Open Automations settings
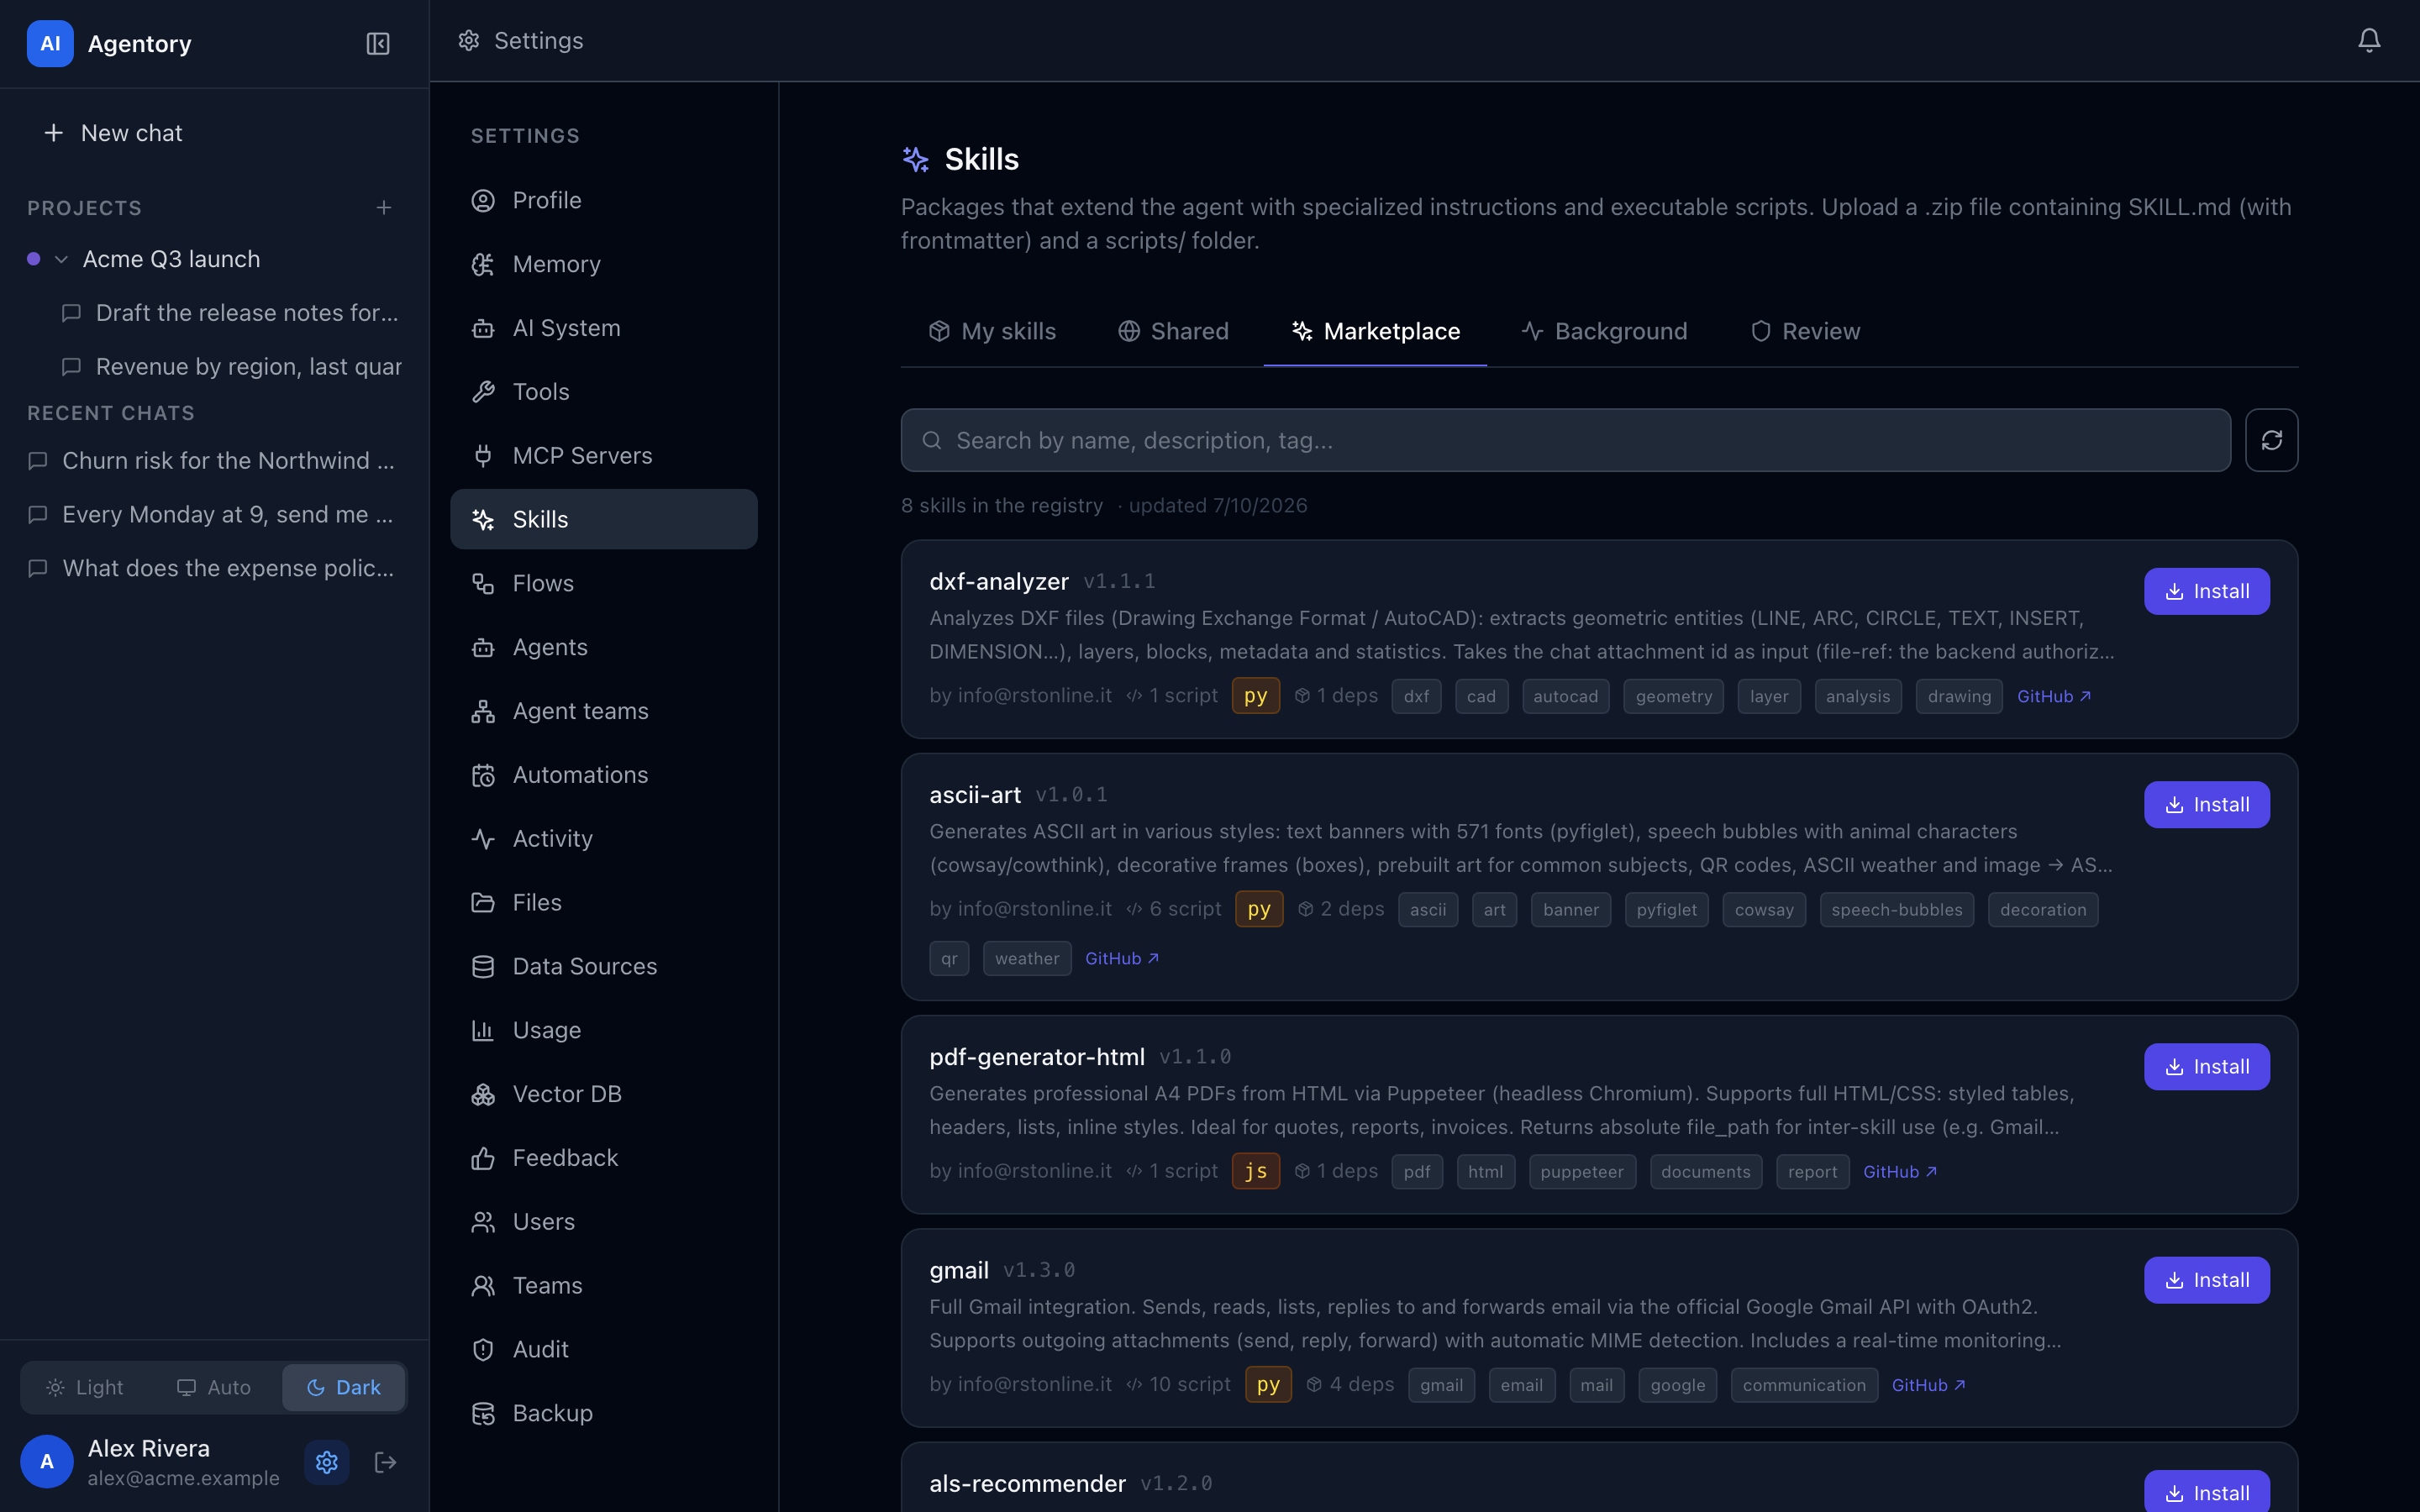Image resolution: width=2420 pixels, height=1512 pixels. (x=604, y=775)
